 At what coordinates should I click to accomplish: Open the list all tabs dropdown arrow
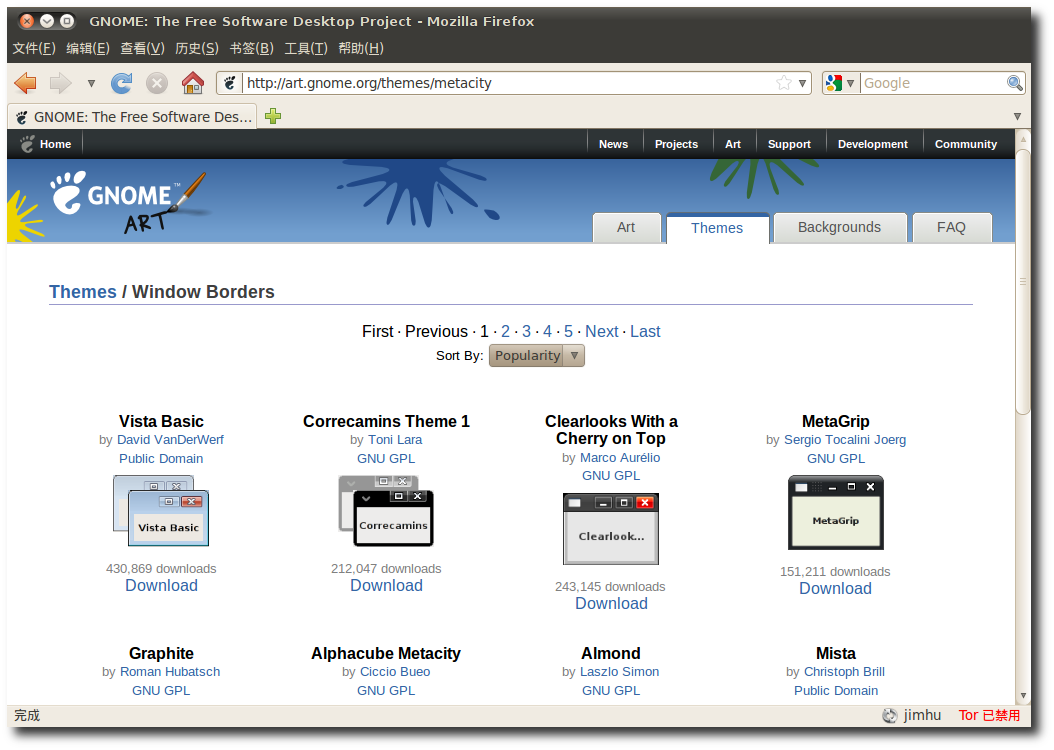point(1017,116)
